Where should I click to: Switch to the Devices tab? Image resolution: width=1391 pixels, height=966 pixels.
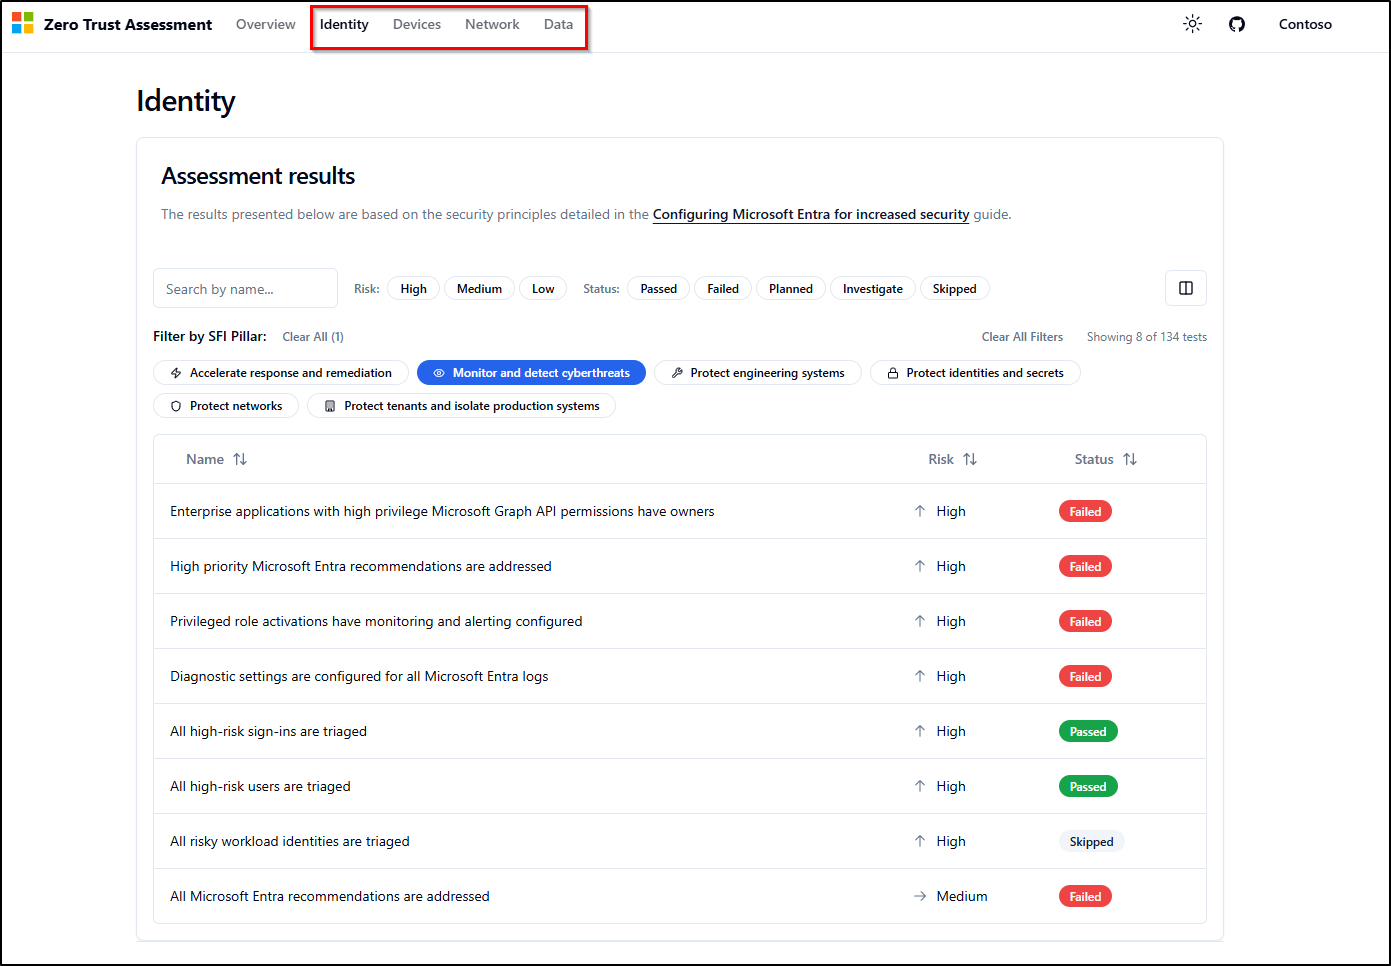(417, 24)
